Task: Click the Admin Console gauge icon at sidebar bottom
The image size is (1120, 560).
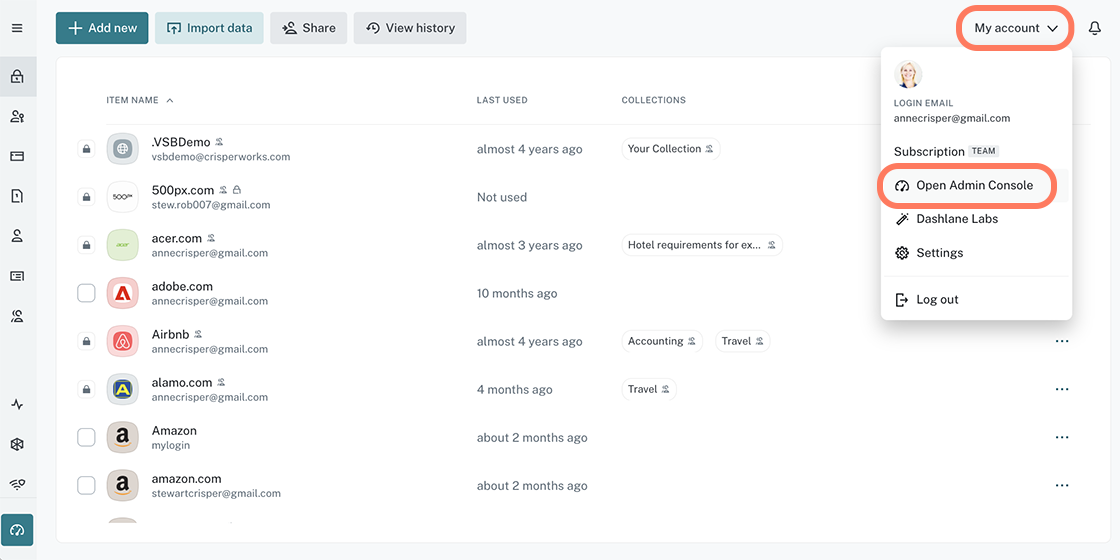Action: coord(17,529)
